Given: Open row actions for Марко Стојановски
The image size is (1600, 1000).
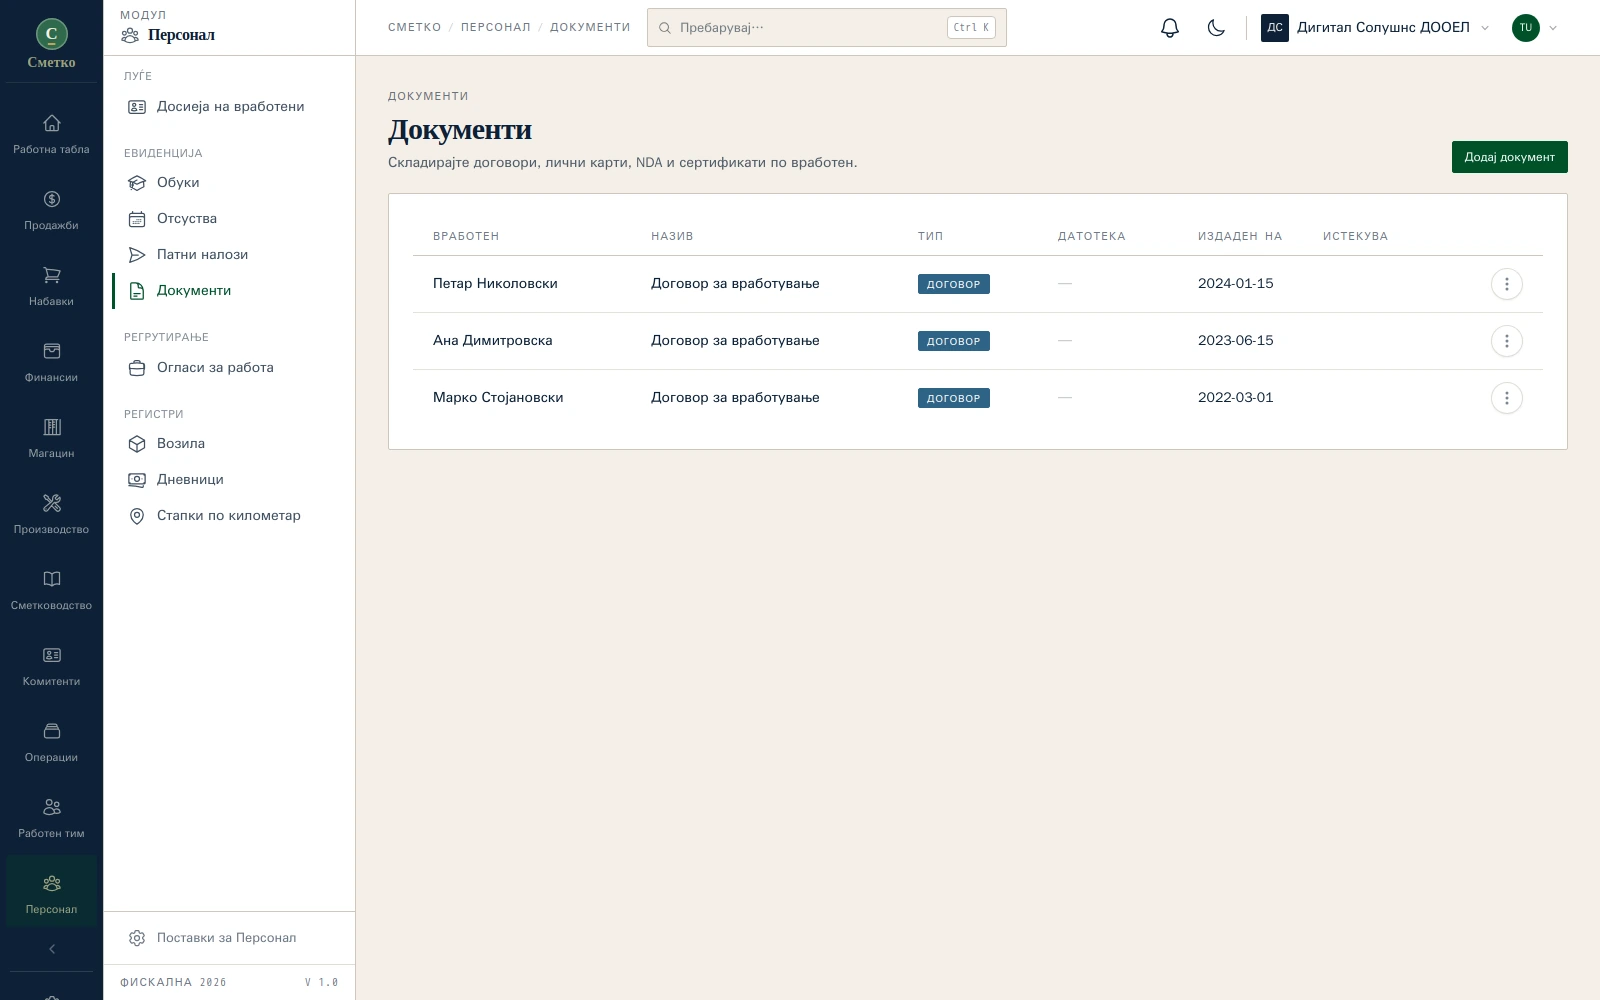Looking at the screenshot, I should 1506,398.
